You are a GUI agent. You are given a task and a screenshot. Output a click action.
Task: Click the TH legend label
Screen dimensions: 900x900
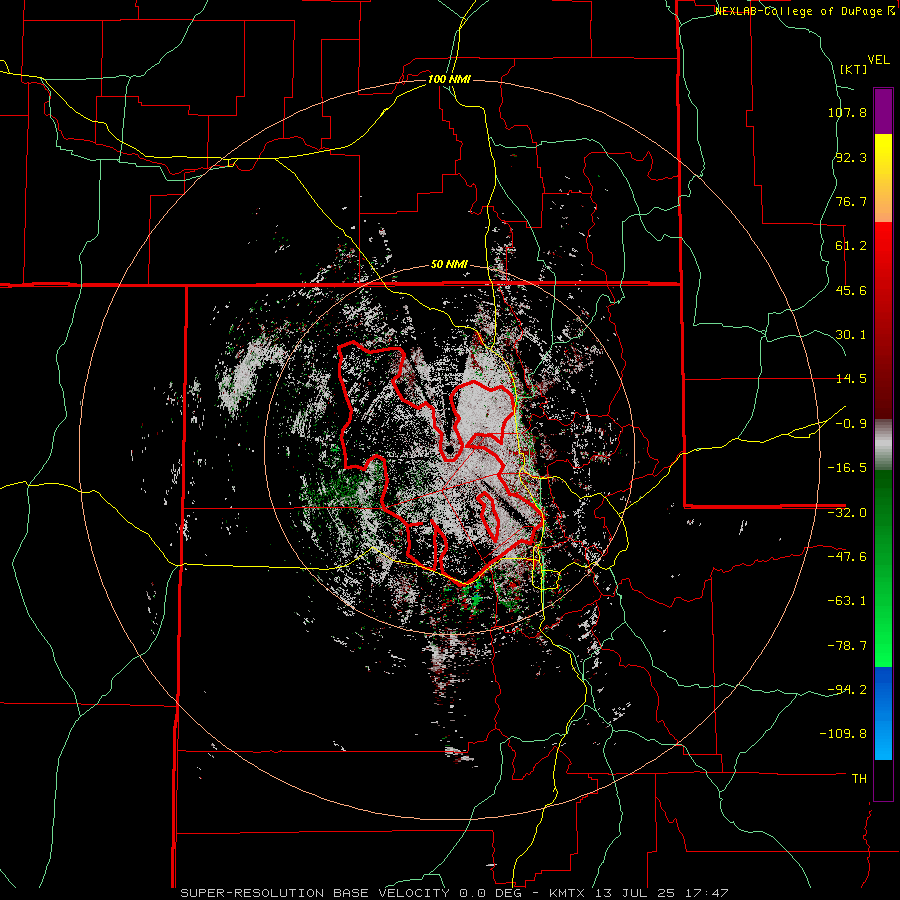click(859, 779)
